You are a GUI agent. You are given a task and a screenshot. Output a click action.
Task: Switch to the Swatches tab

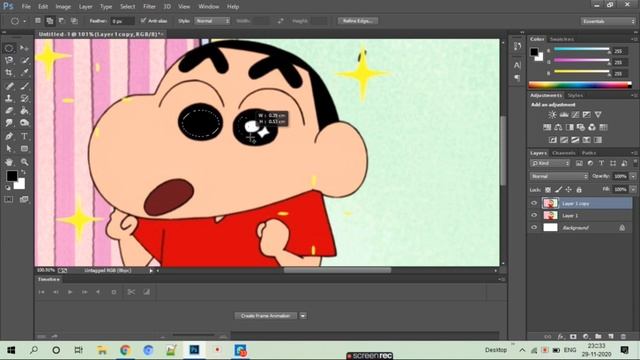click(562, 39)
